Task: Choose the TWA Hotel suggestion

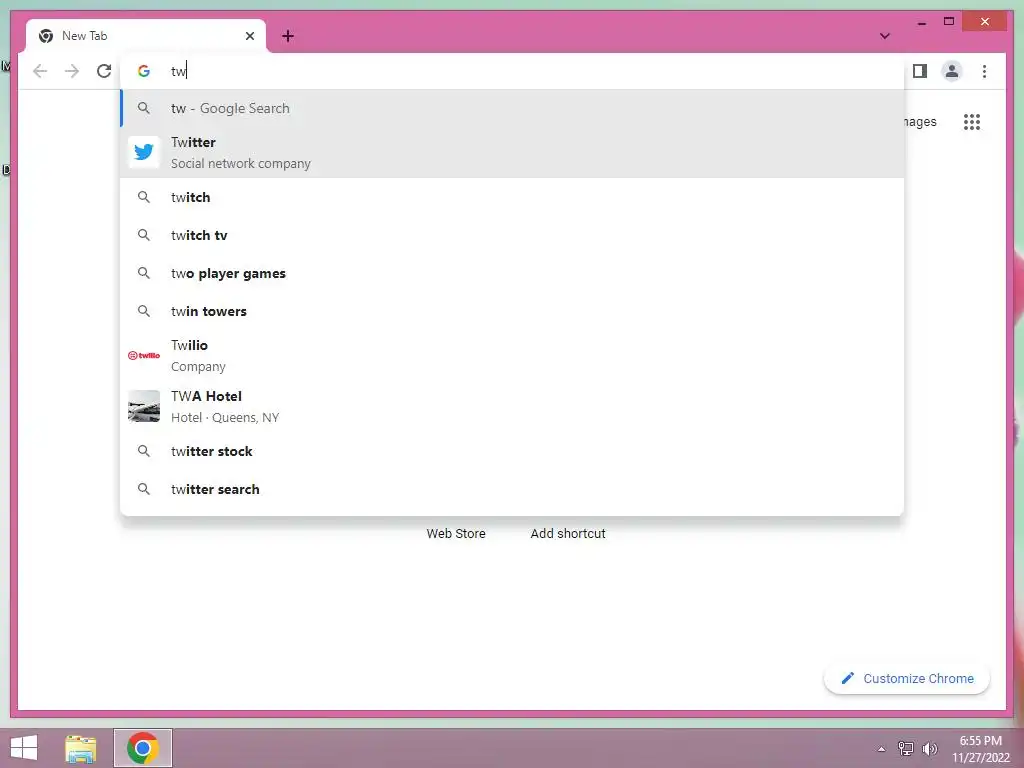Action: 513,406
